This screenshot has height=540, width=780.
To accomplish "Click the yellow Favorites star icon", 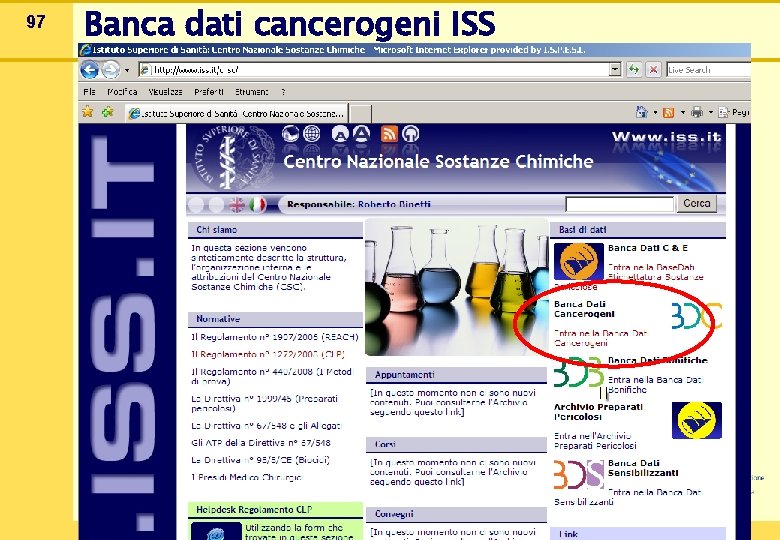I will coord(88,112).
